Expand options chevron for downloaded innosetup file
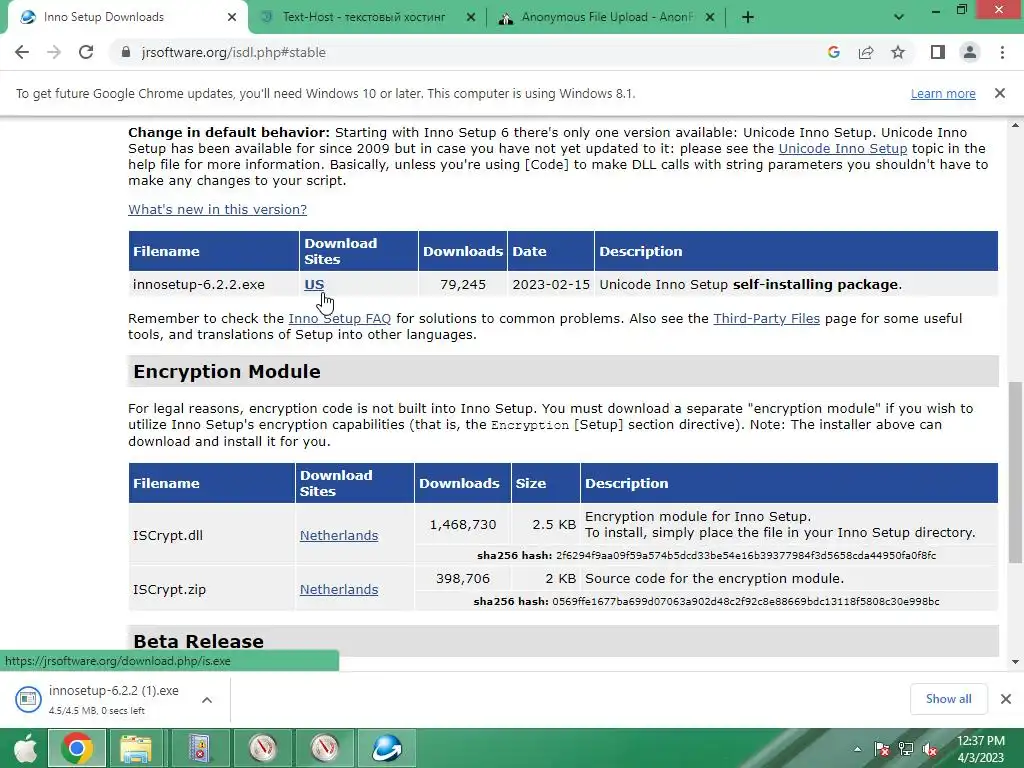Image resolution: width=1024 pixels, height=768 pixels. pos(207,700)
